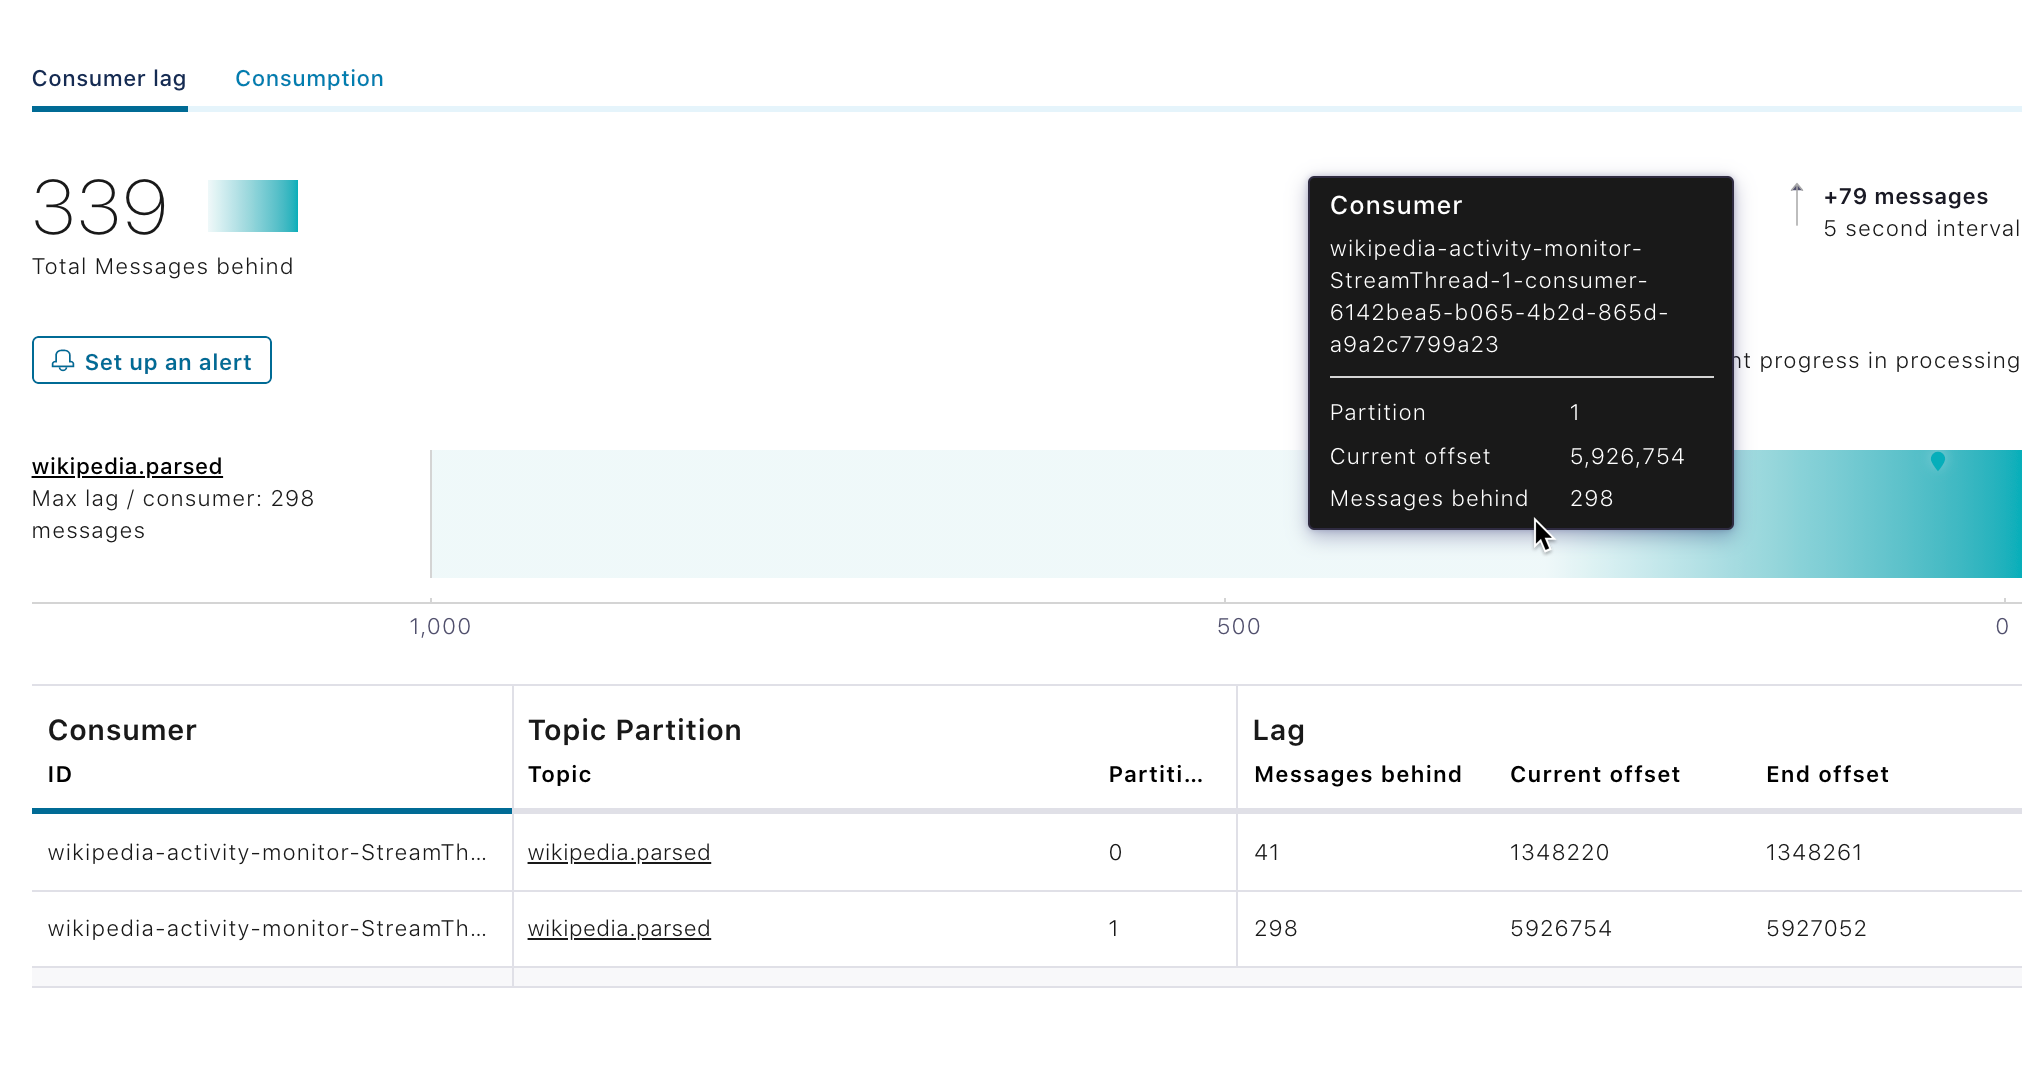Click the teal gradient swatch beside 339
Viewport: 2040px width, 1086px height.
tap(253, 206)
